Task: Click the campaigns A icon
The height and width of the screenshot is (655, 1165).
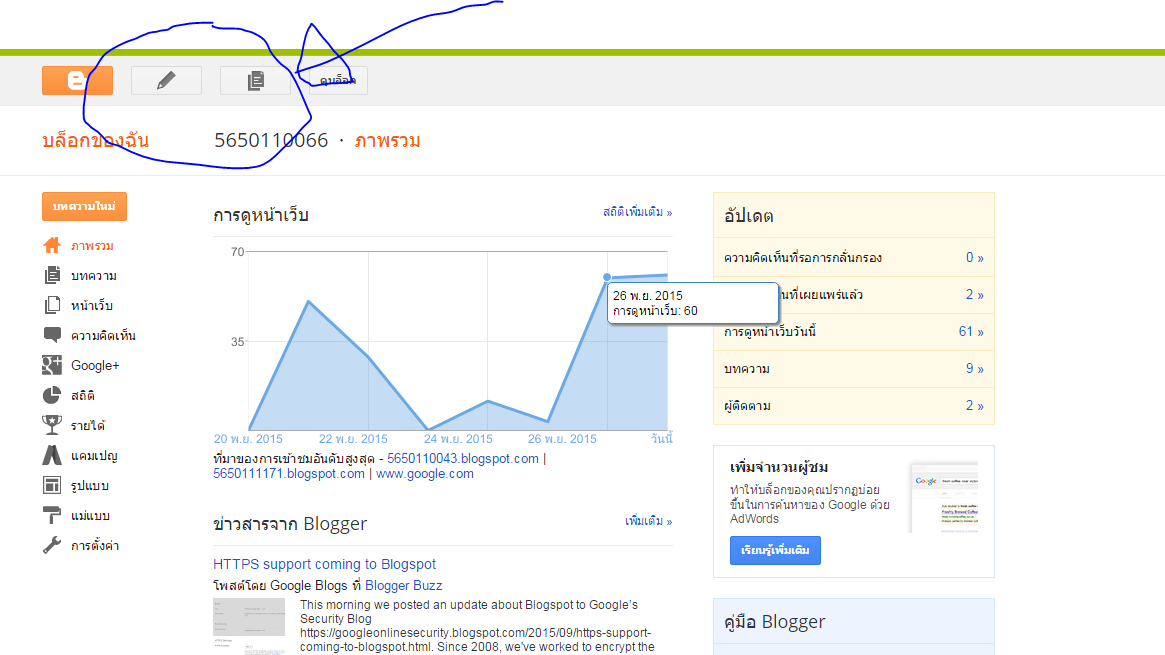Action: (x=52, y=455)
